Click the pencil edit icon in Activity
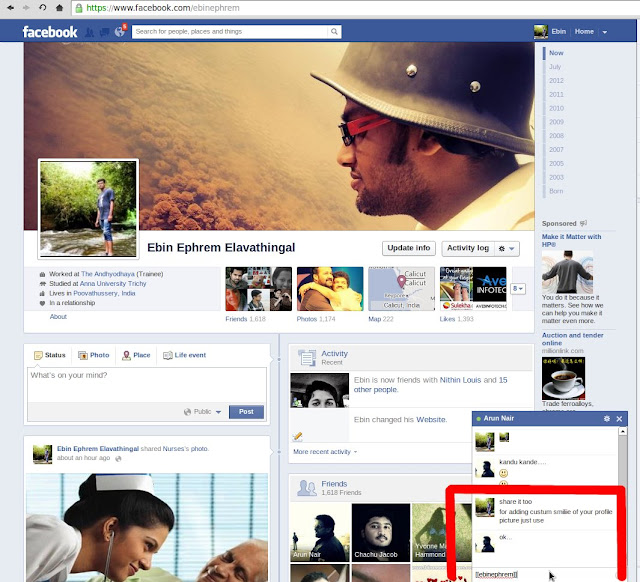Viewport: 640px width, 582px height. (x=298, y=436)
